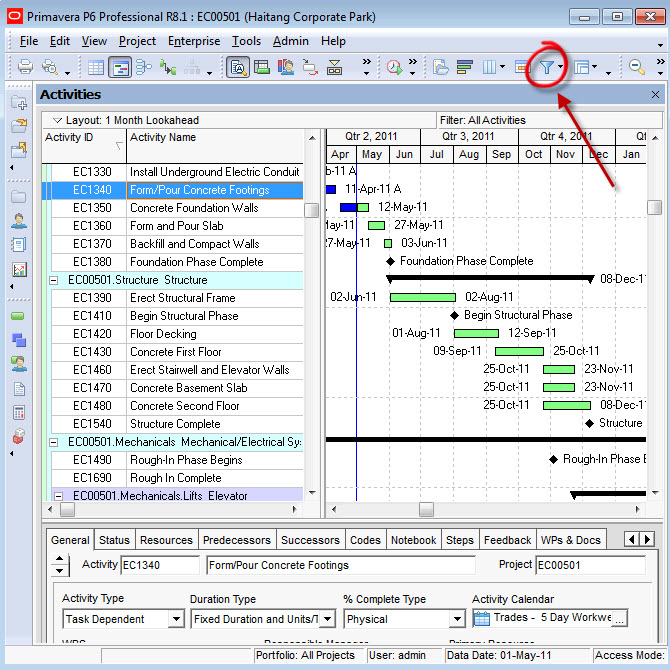
Task: Open the Activities green bar sidebar icon
Action: pyautogui.click(x=18, y=316)
